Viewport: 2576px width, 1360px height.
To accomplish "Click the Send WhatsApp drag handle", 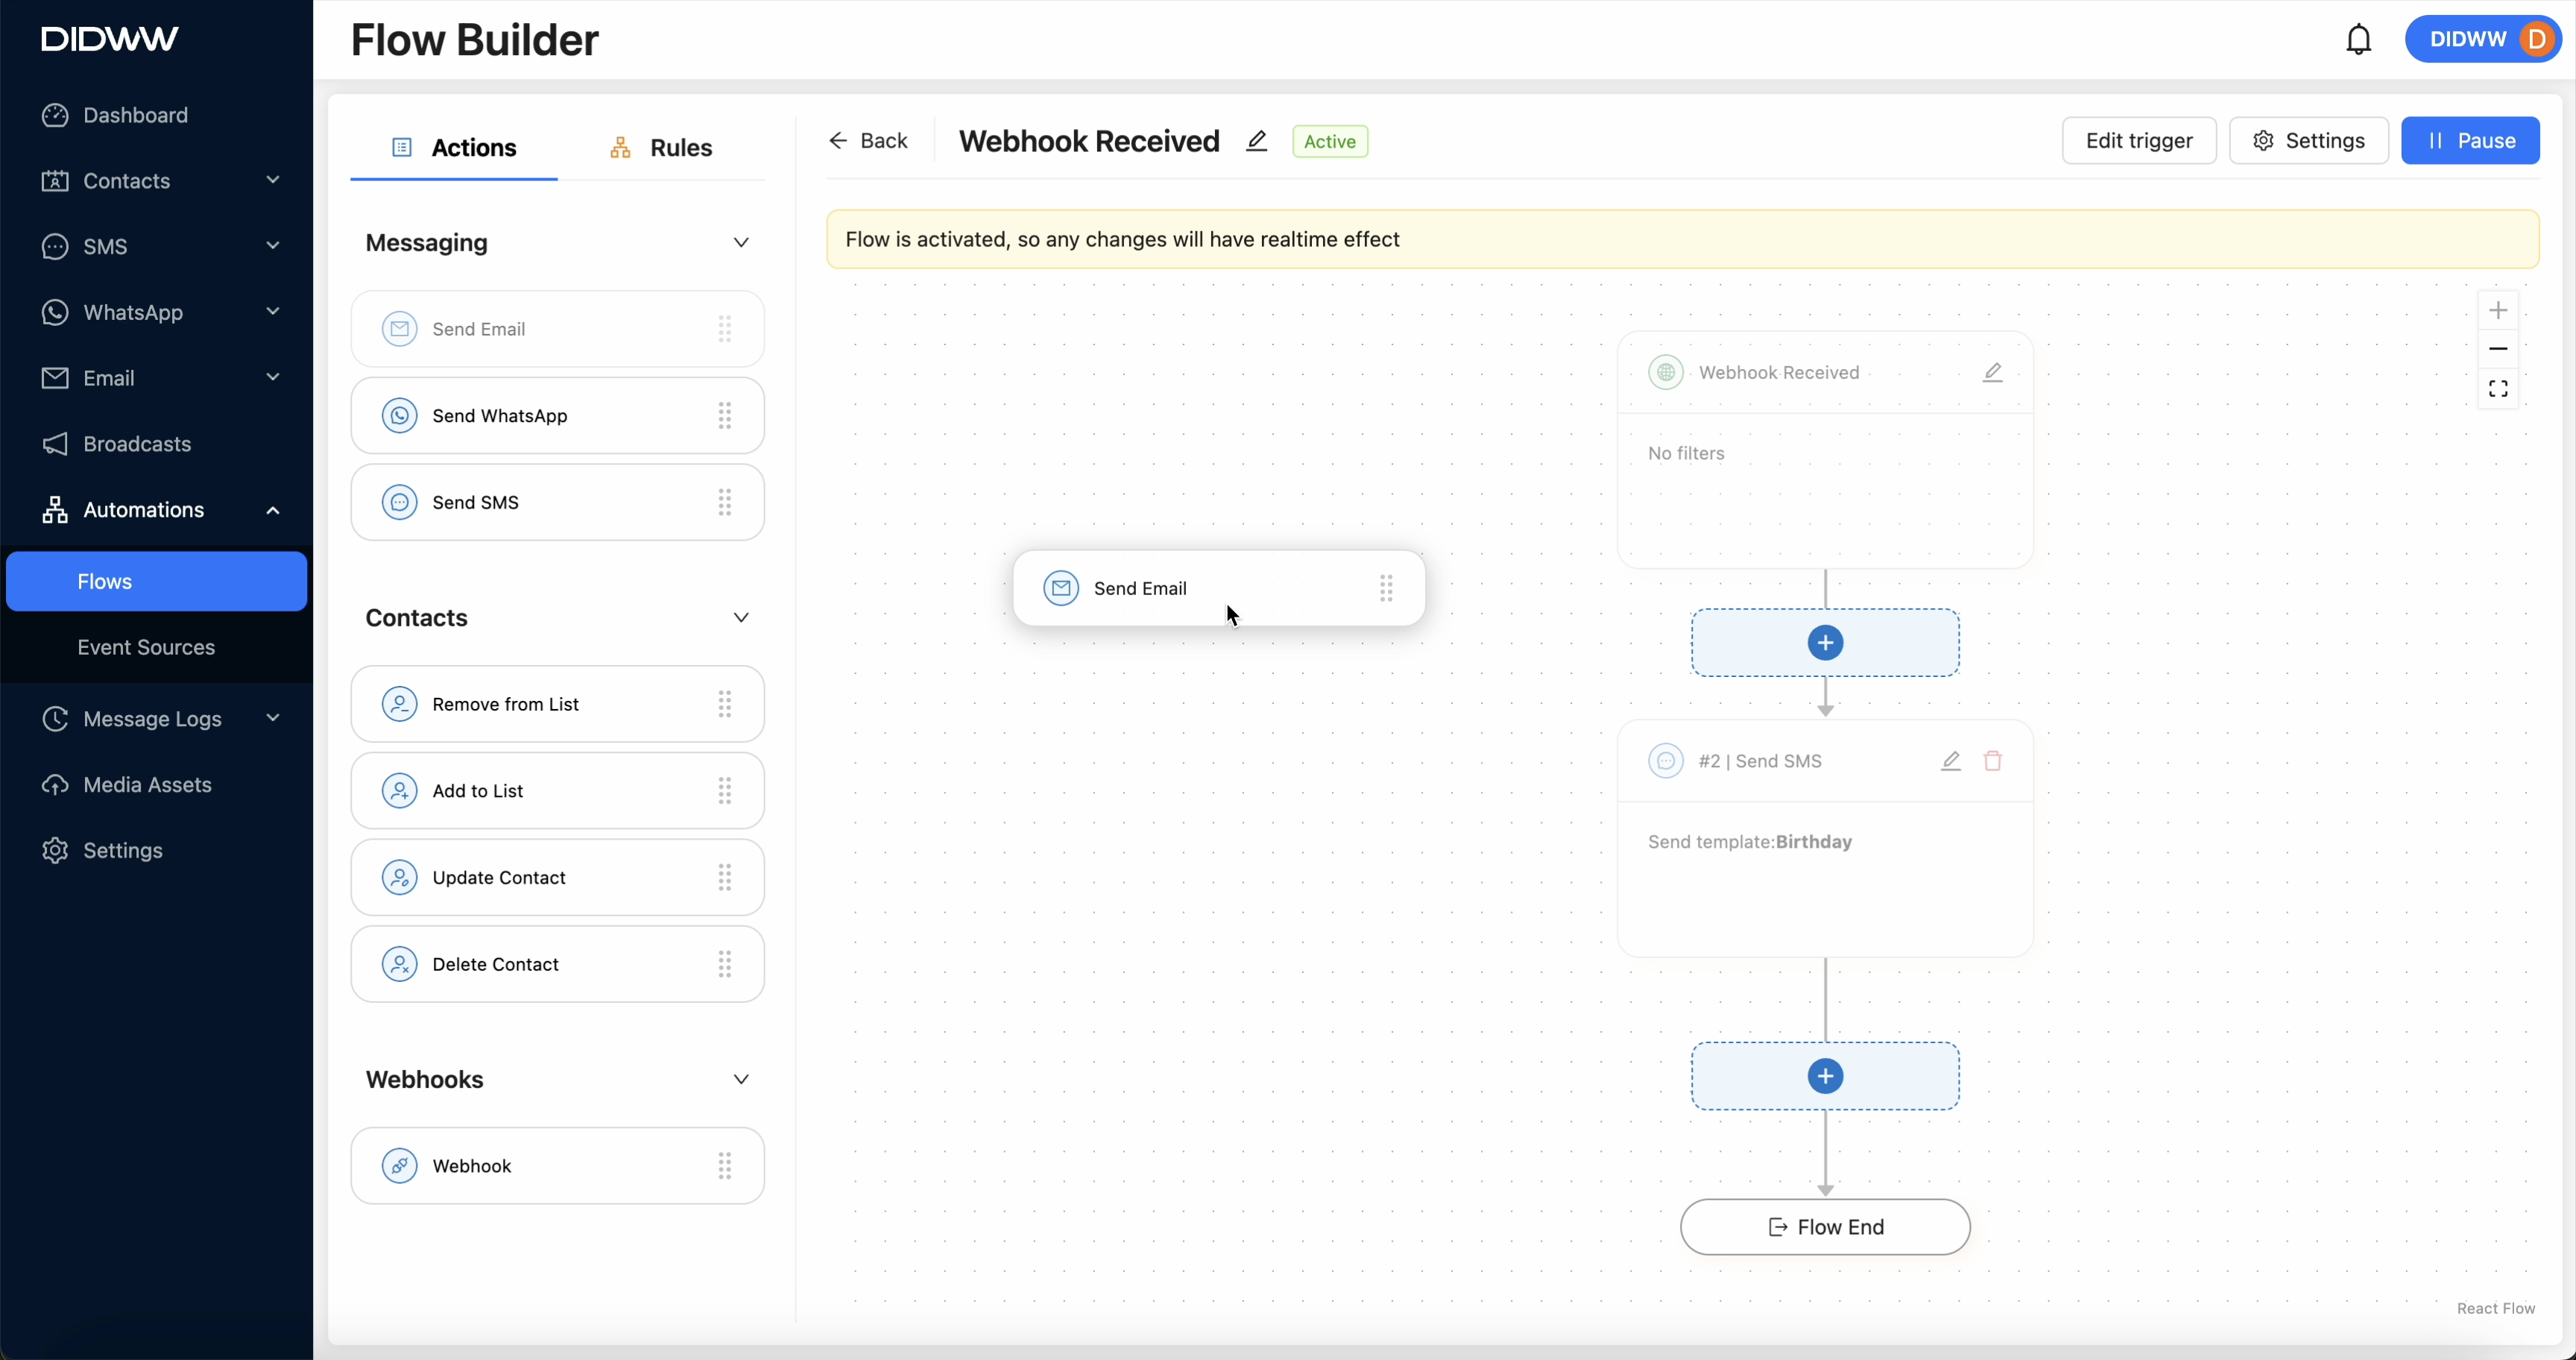I will point(724,416).
